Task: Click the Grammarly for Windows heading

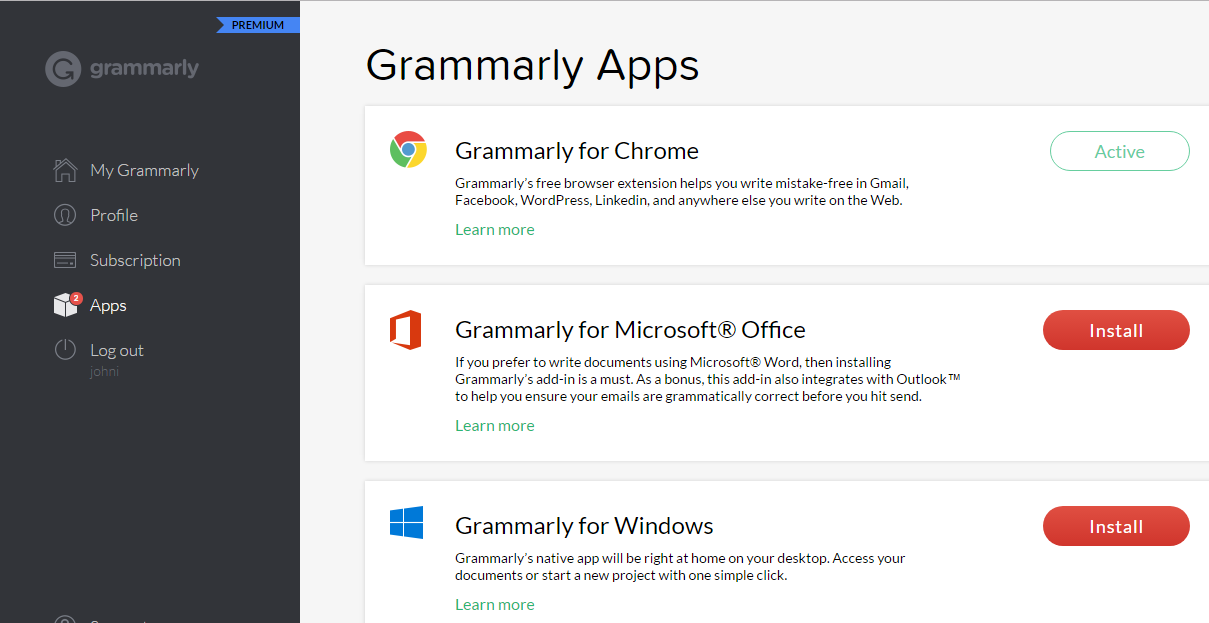Action: [x=584, y=526]
